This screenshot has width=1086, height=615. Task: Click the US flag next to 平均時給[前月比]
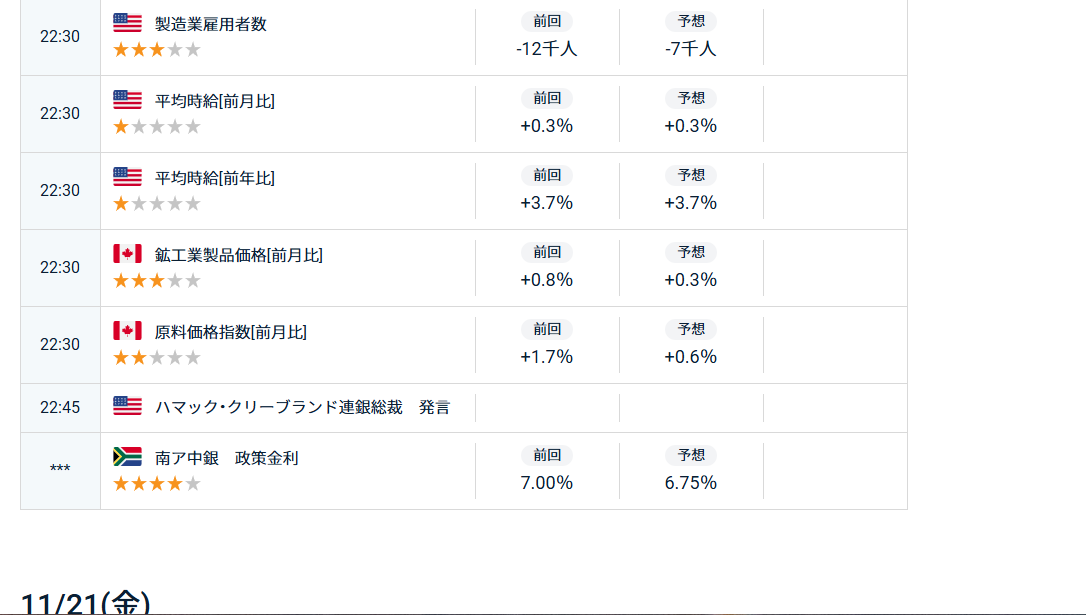pos(127,100)
